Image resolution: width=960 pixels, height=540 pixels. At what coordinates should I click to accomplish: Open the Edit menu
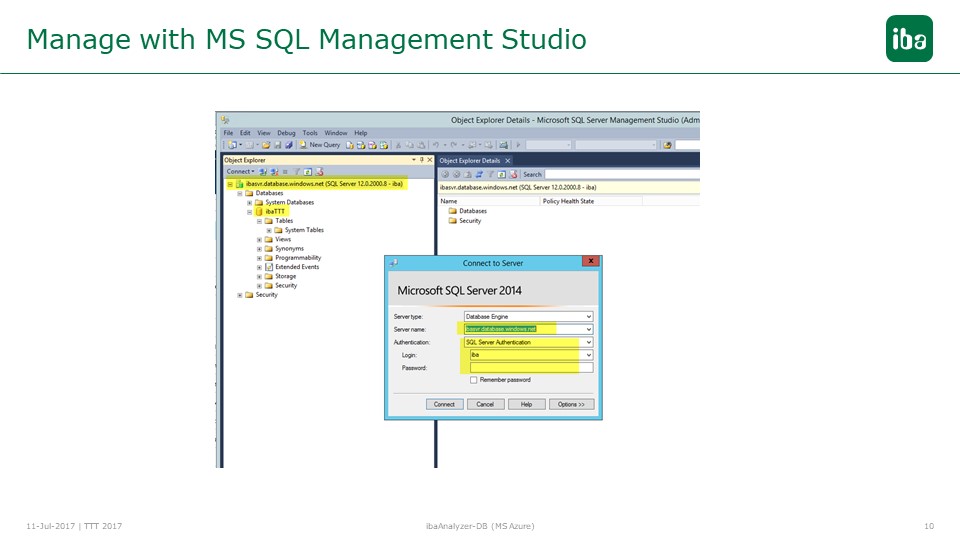click(x=245, y=133)
